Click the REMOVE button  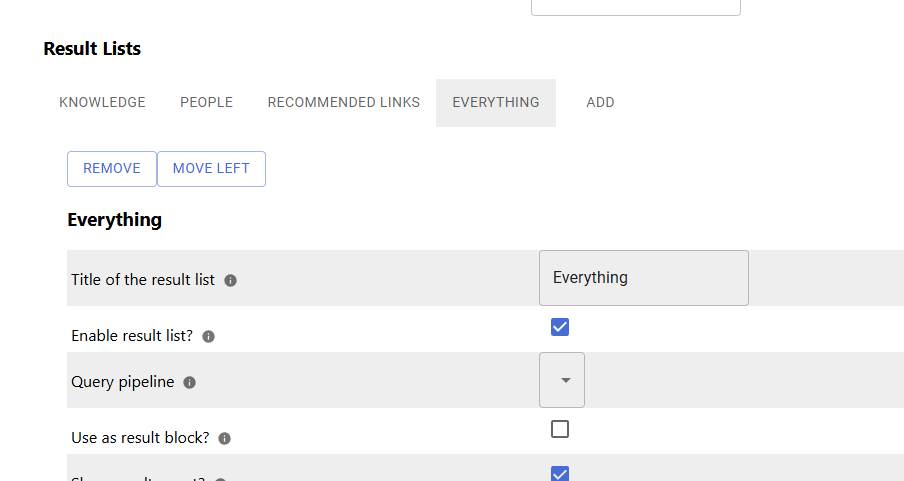[112, 169]
